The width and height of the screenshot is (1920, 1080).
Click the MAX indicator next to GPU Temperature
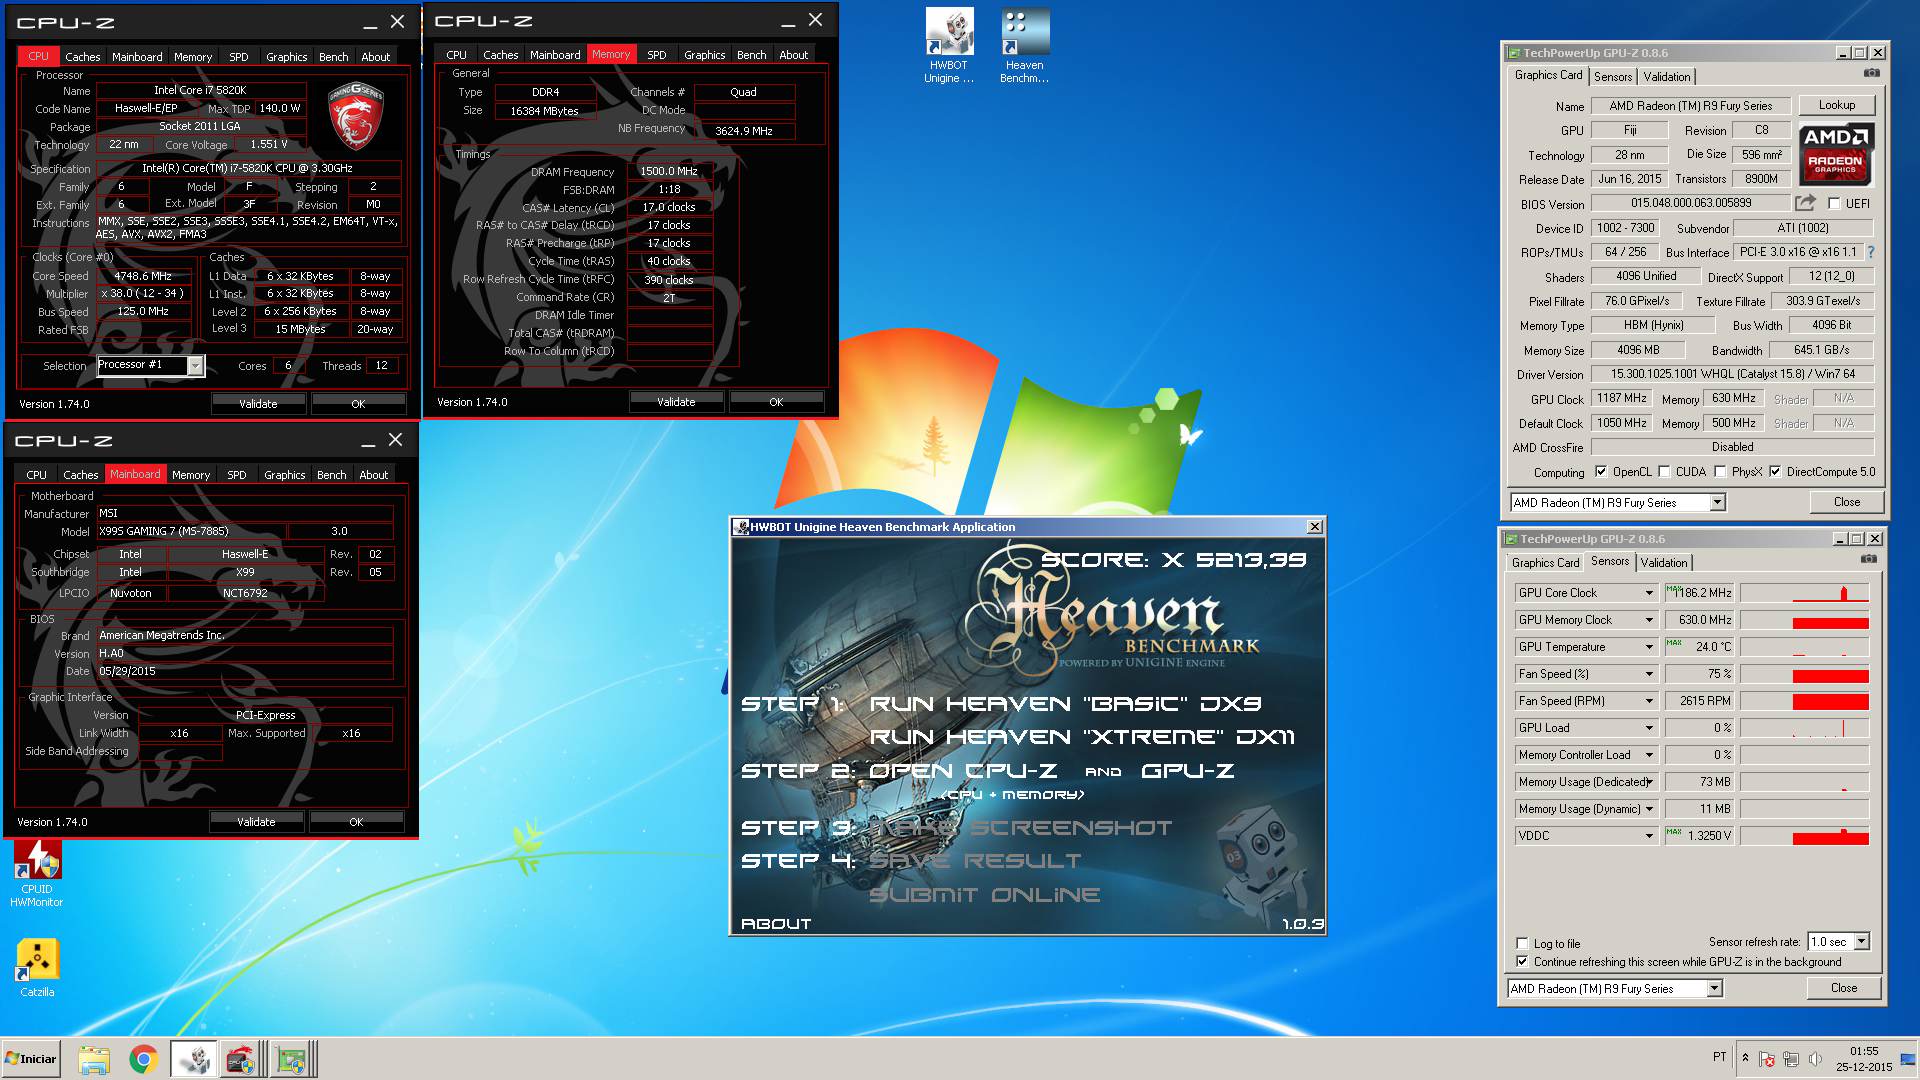(1674, 643)
